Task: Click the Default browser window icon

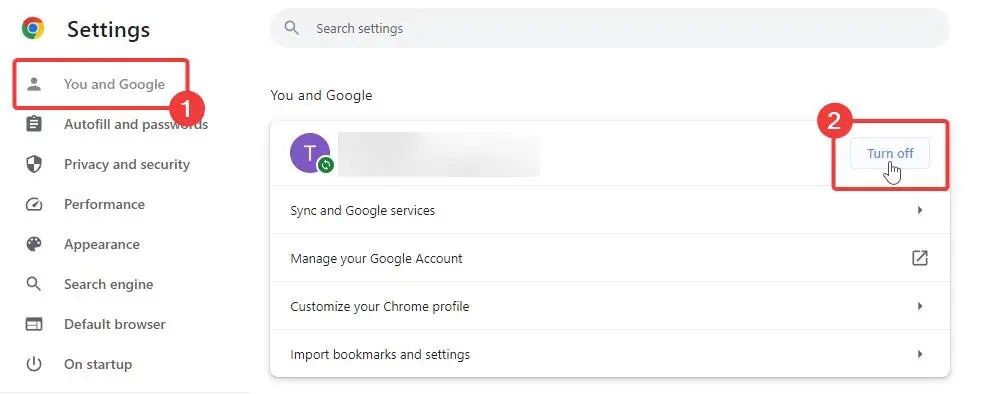Action: coord(34,324)
